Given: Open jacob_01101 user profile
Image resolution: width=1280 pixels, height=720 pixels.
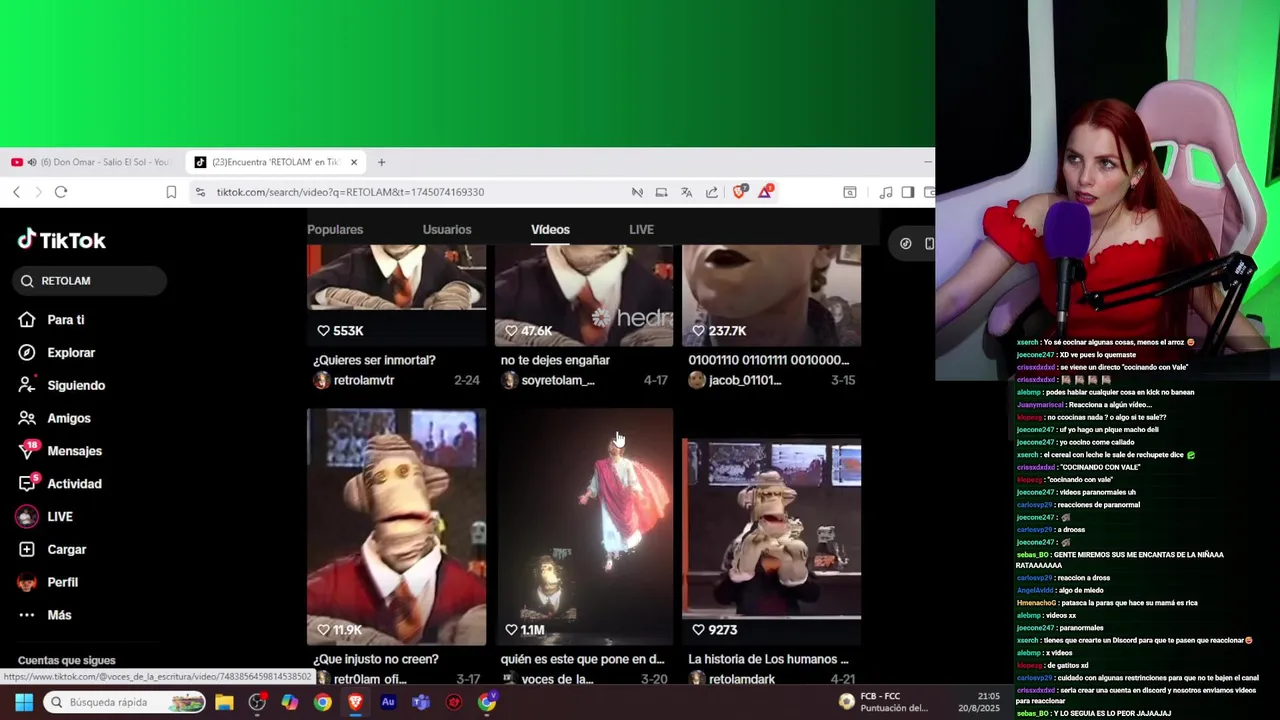Looking at the screenshot, I should point(745,380).
